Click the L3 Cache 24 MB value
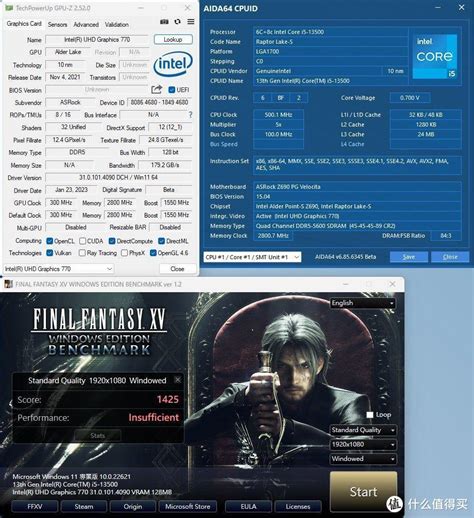 click(x=426, y=134)
